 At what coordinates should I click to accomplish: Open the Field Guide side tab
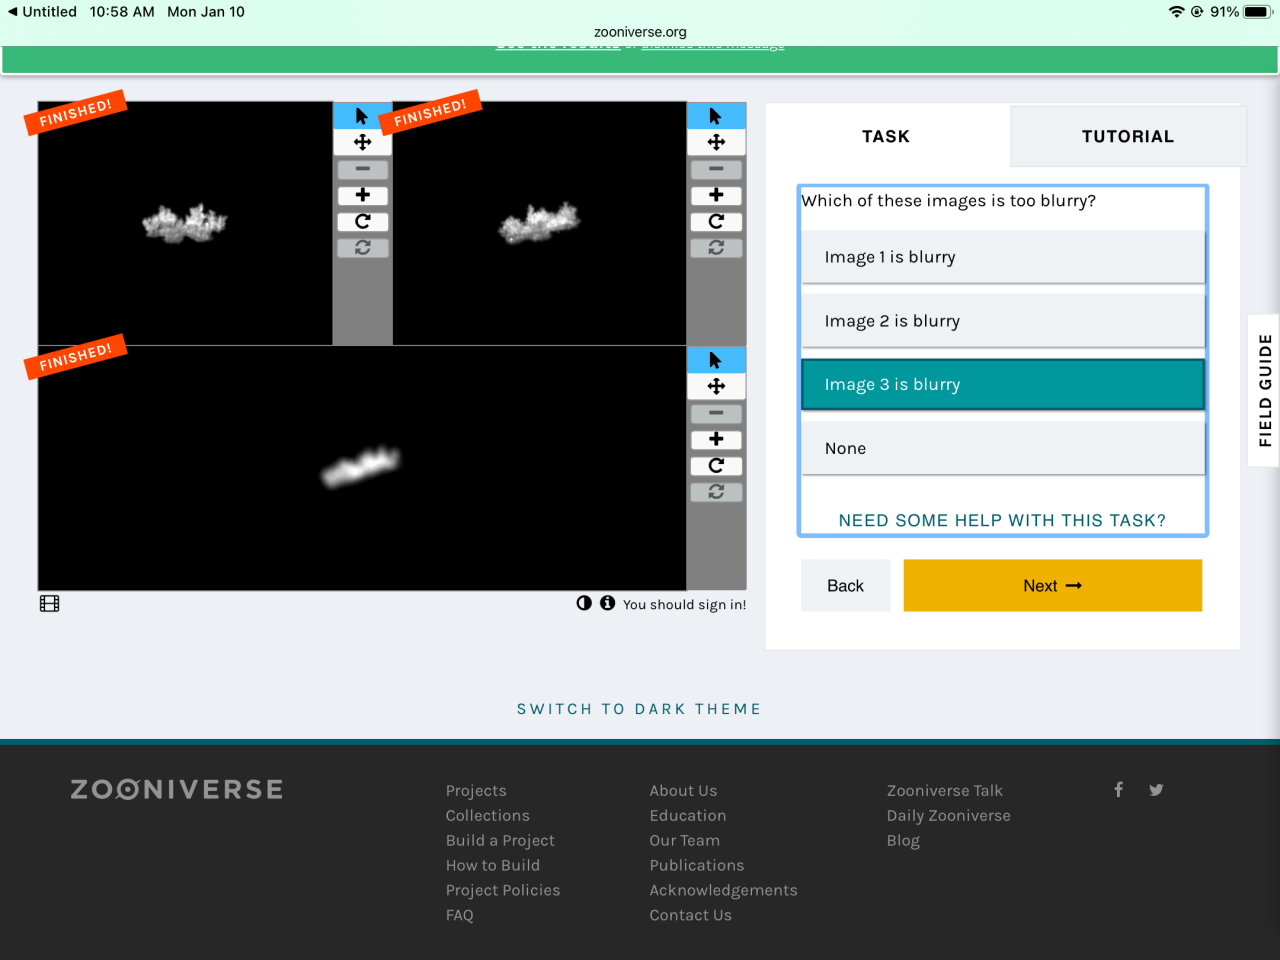click(1264, 390)
